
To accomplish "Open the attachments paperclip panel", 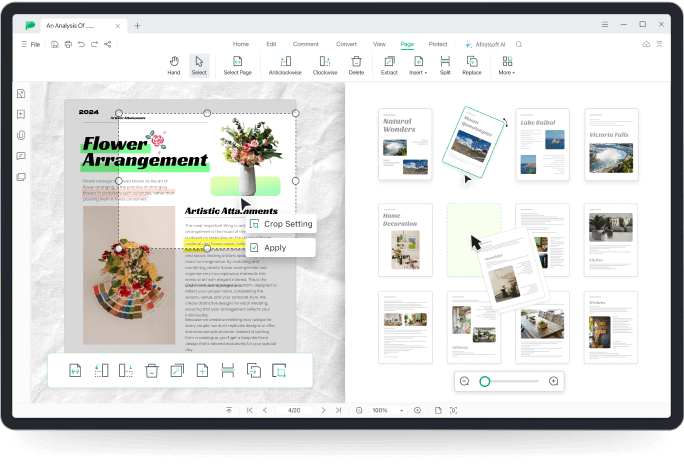I will [x=21, y=135].
